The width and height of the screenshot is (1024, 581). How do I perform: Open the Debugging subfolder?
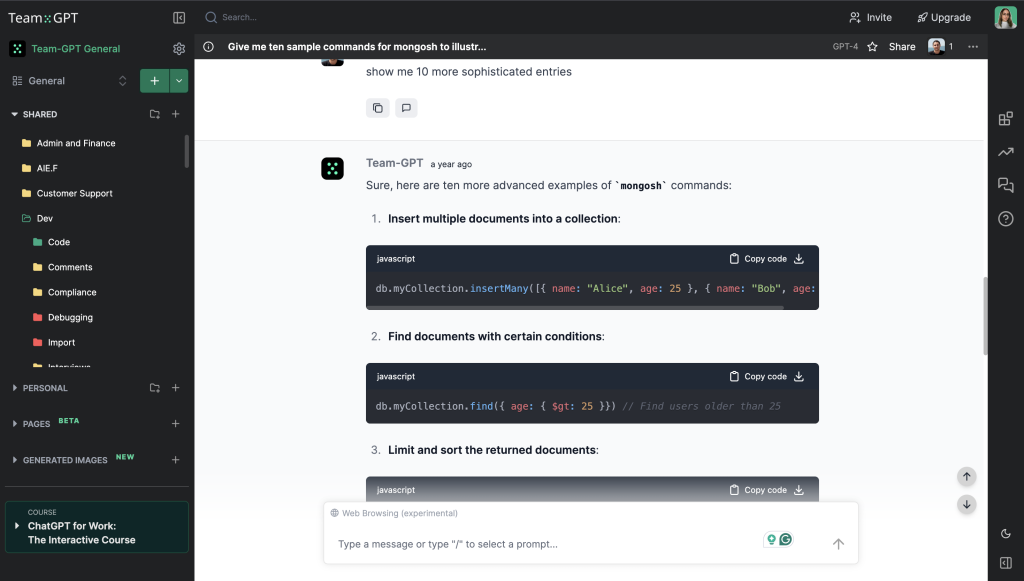tap(63, 317)
